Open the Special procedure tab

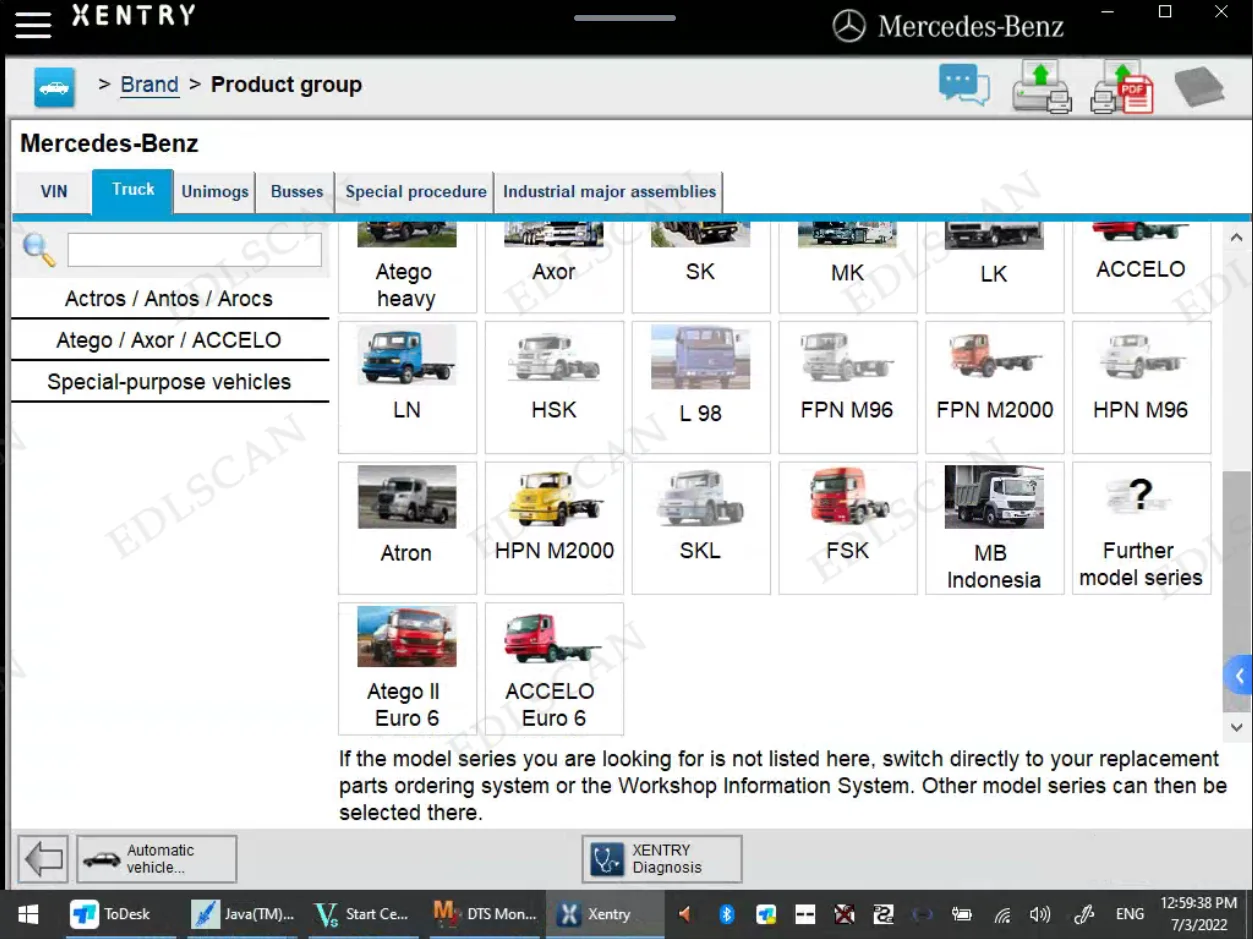(415, 192)
